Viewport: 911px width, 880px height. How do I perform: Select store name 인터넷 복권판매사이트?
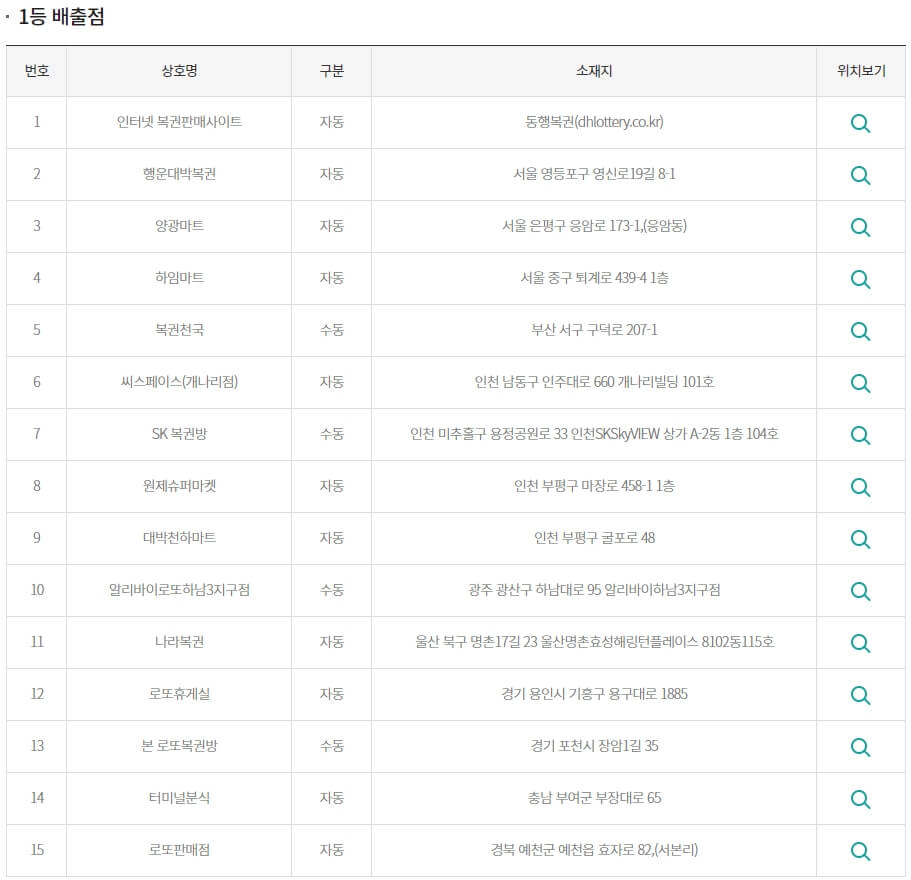click(179, 121)
